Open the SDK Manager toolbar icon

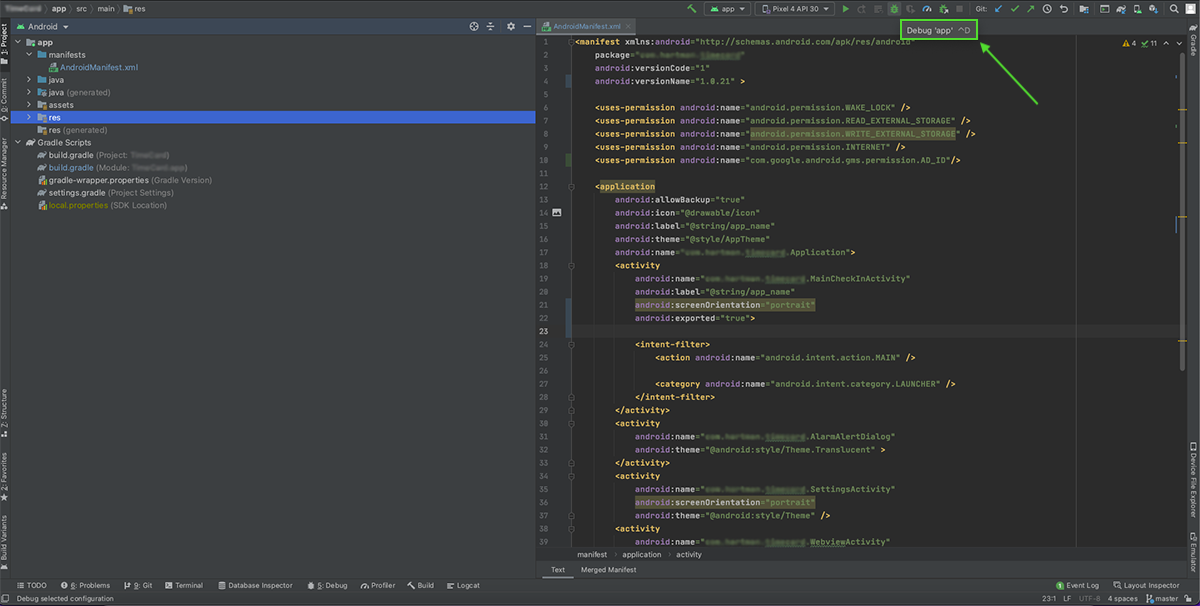(x=1154, y=7)
